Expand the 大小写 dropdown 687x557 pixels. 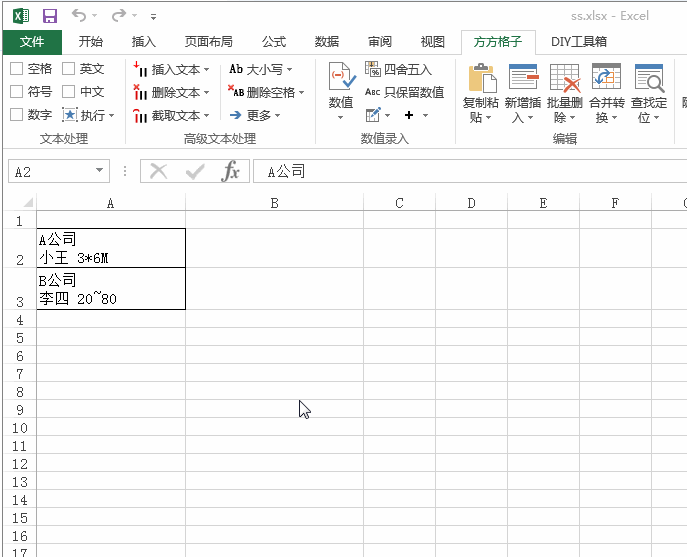pos(290,70)
